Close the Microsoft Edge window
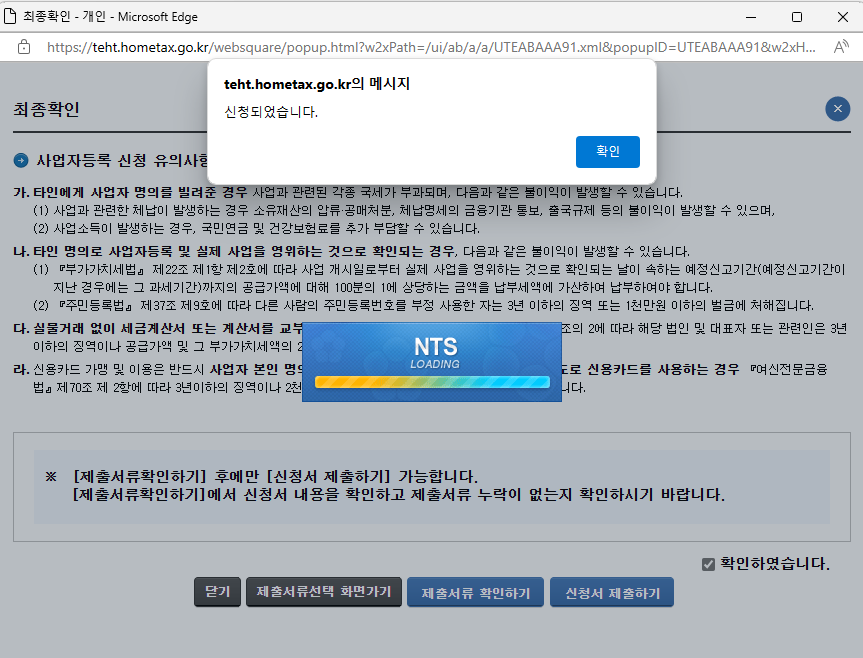The height and width of the screenshot is (658, 863). tap(843, 17)
